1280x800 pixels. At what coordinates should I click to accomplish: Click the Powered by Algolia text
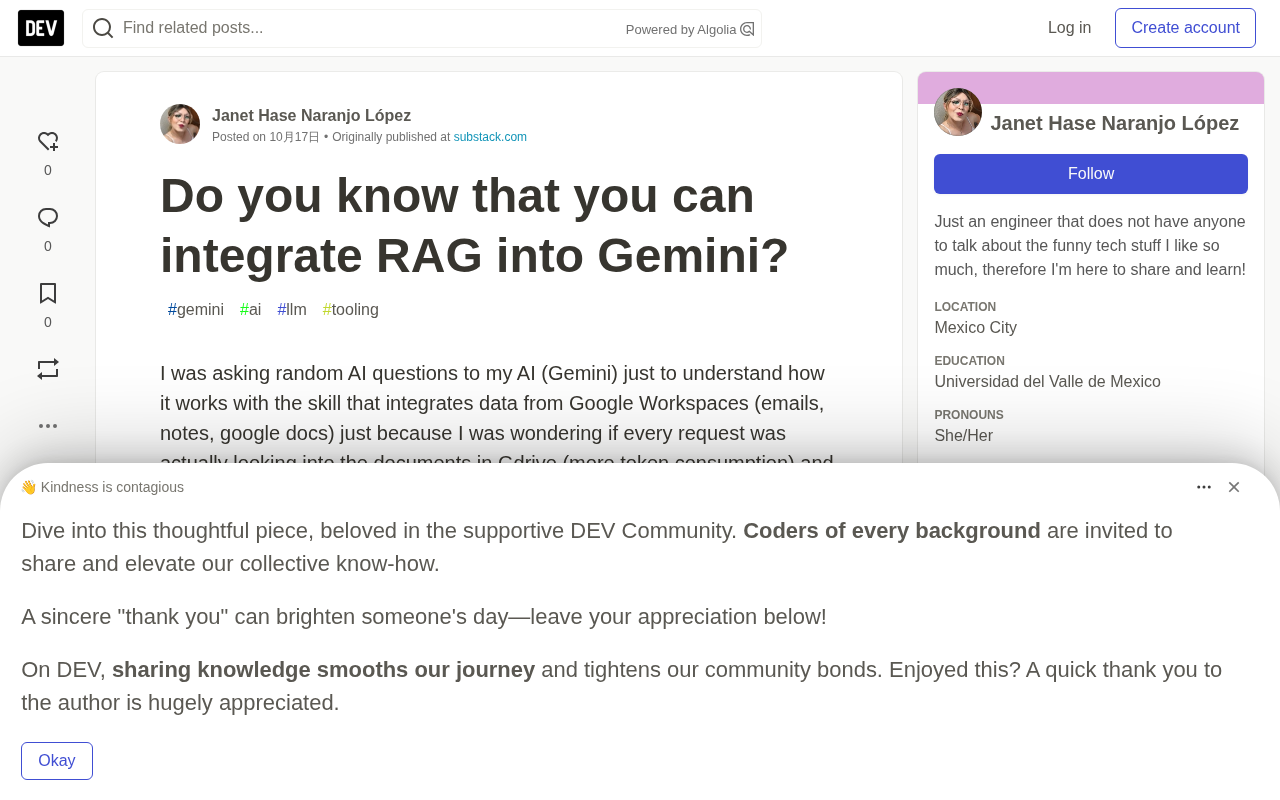tap(681, 29)
